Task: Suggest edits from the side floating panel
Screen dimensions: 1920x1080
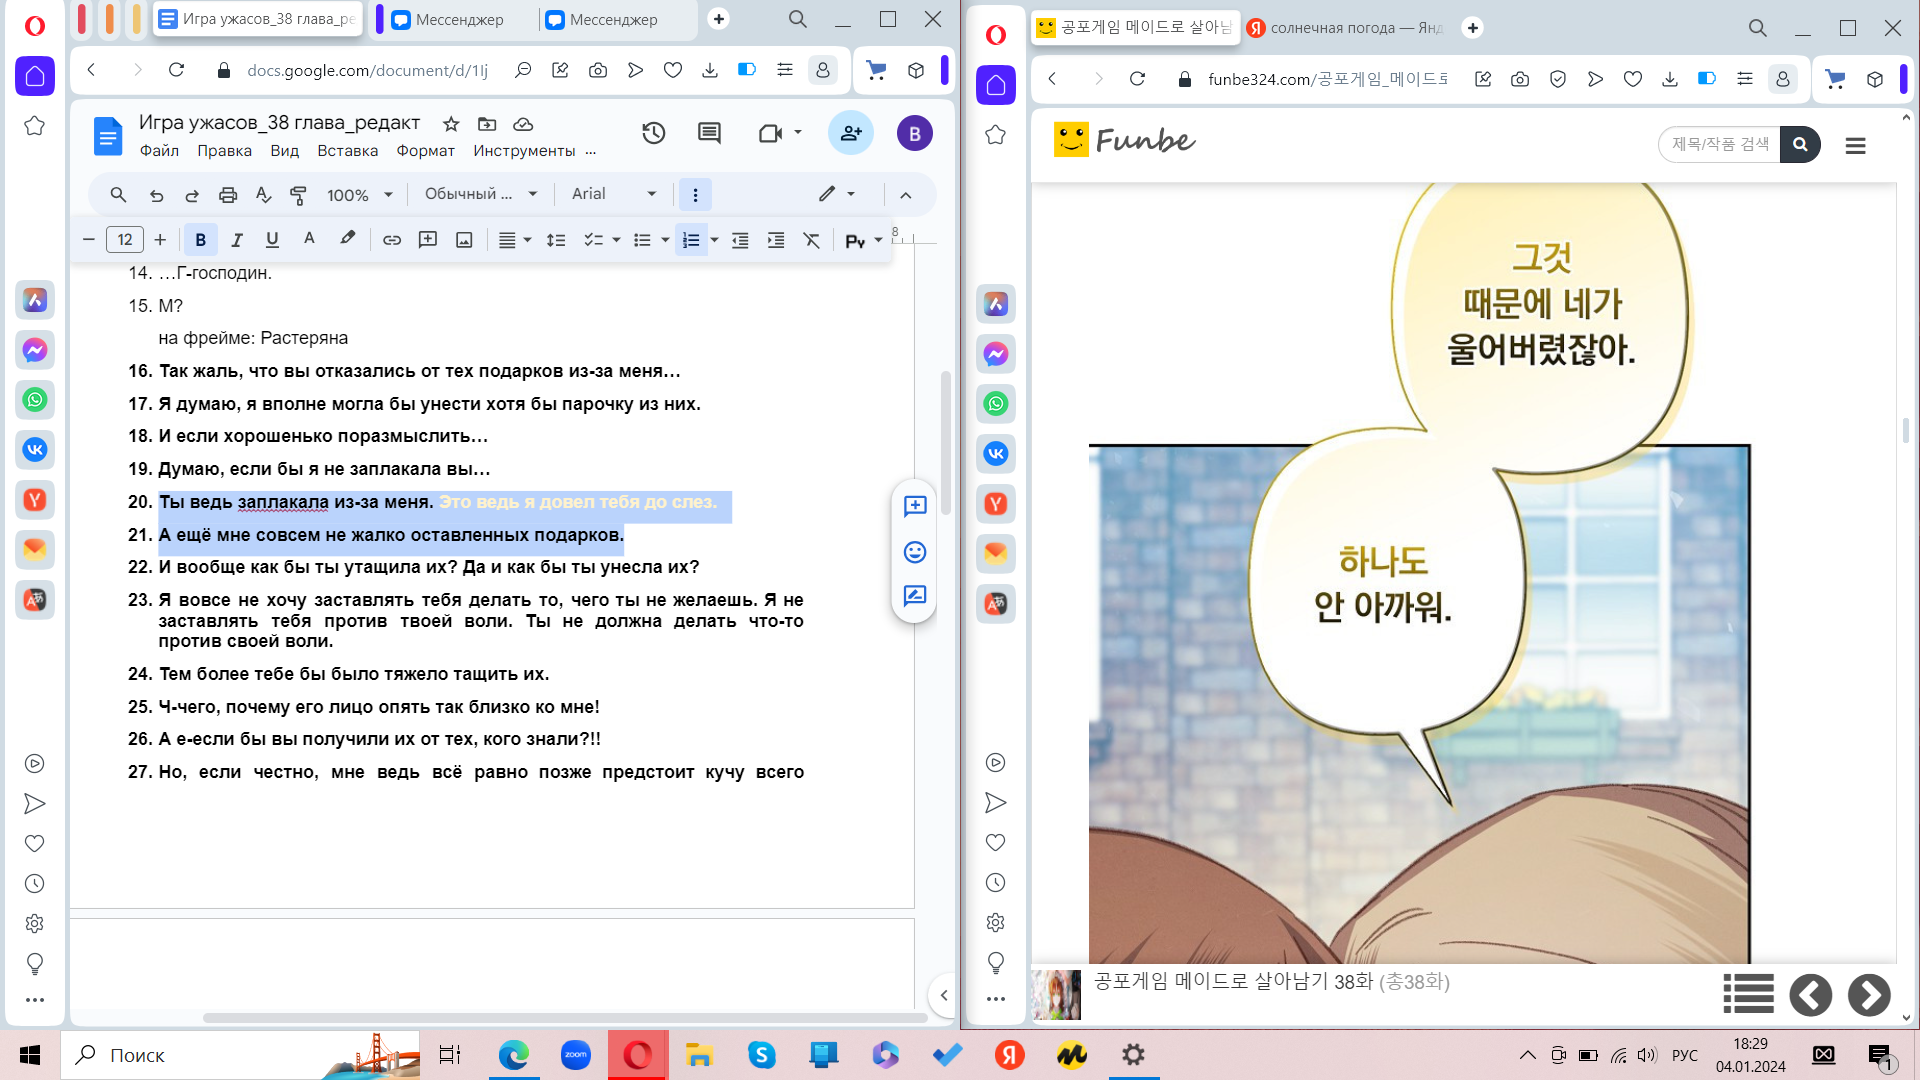Action: tap(914, 597)
